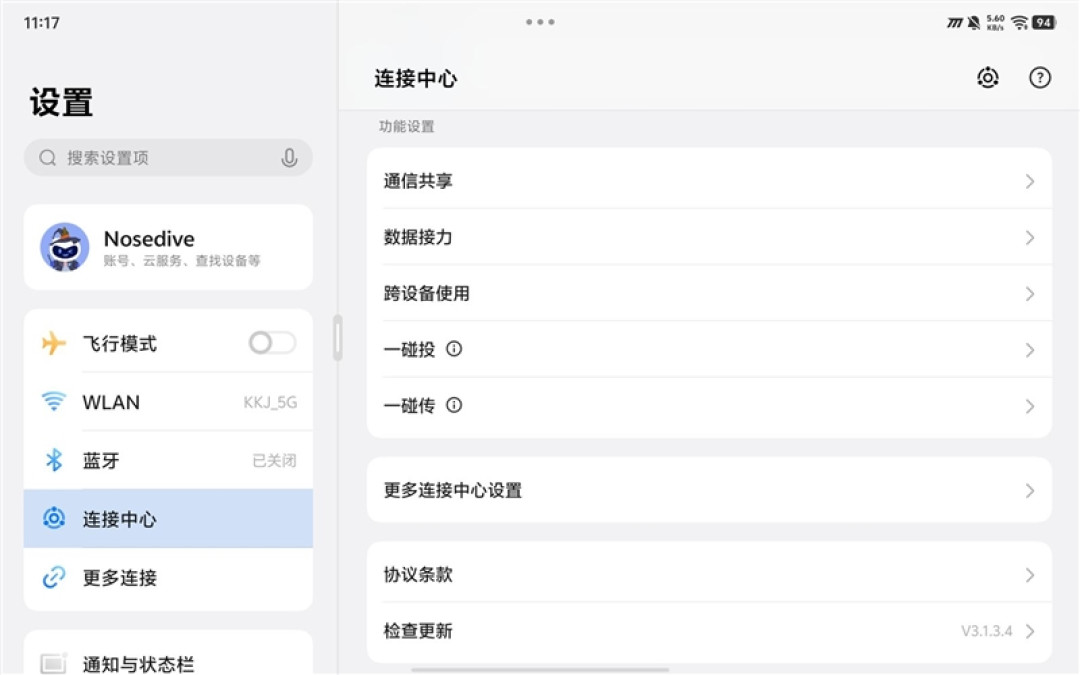Tap the 功能设置 section header
The height and width of the screenshot is (675, 1080).
tap(406, 127)
